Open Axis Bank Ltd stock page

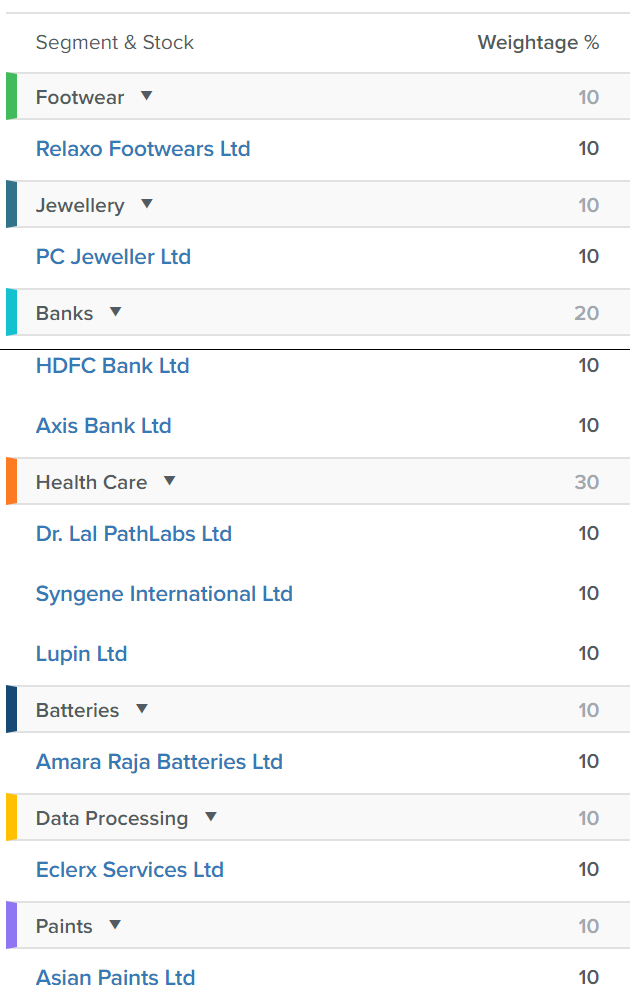(104, 425)
